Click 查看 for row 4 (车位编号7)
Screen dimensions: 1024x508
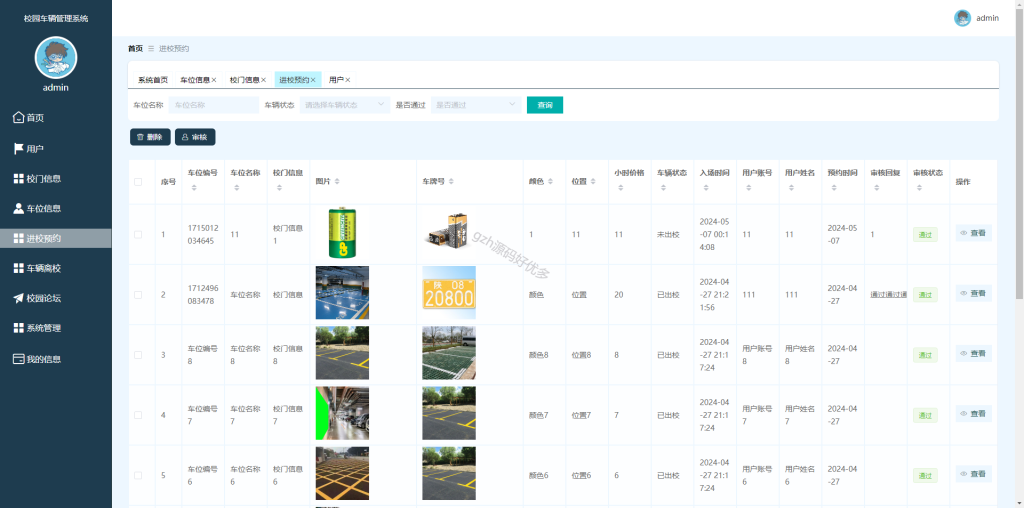pyautogui.click(x=973, y=413)
